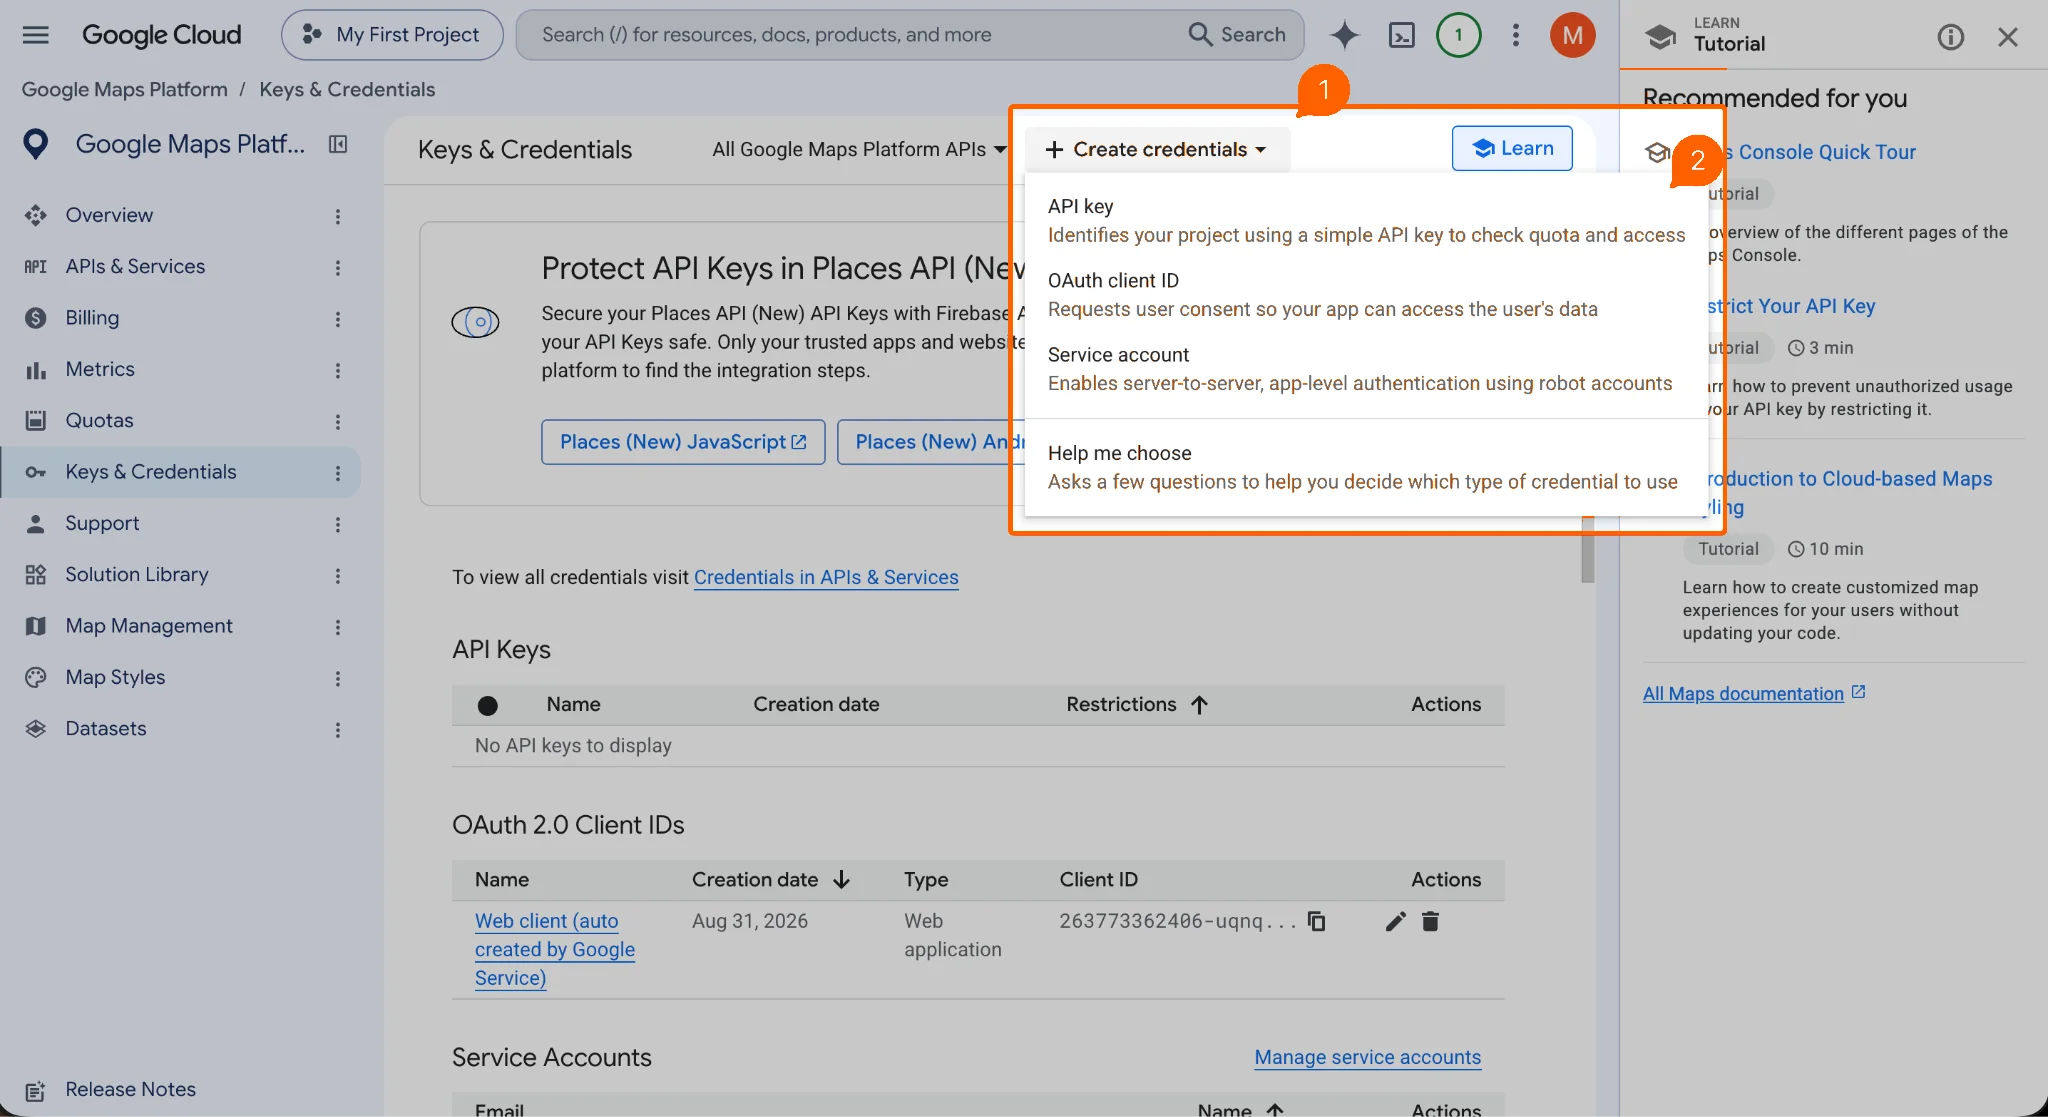Close the Learn Tutorial panel
This screenshot has height=1117, width=2048.
click(2007, 37)
